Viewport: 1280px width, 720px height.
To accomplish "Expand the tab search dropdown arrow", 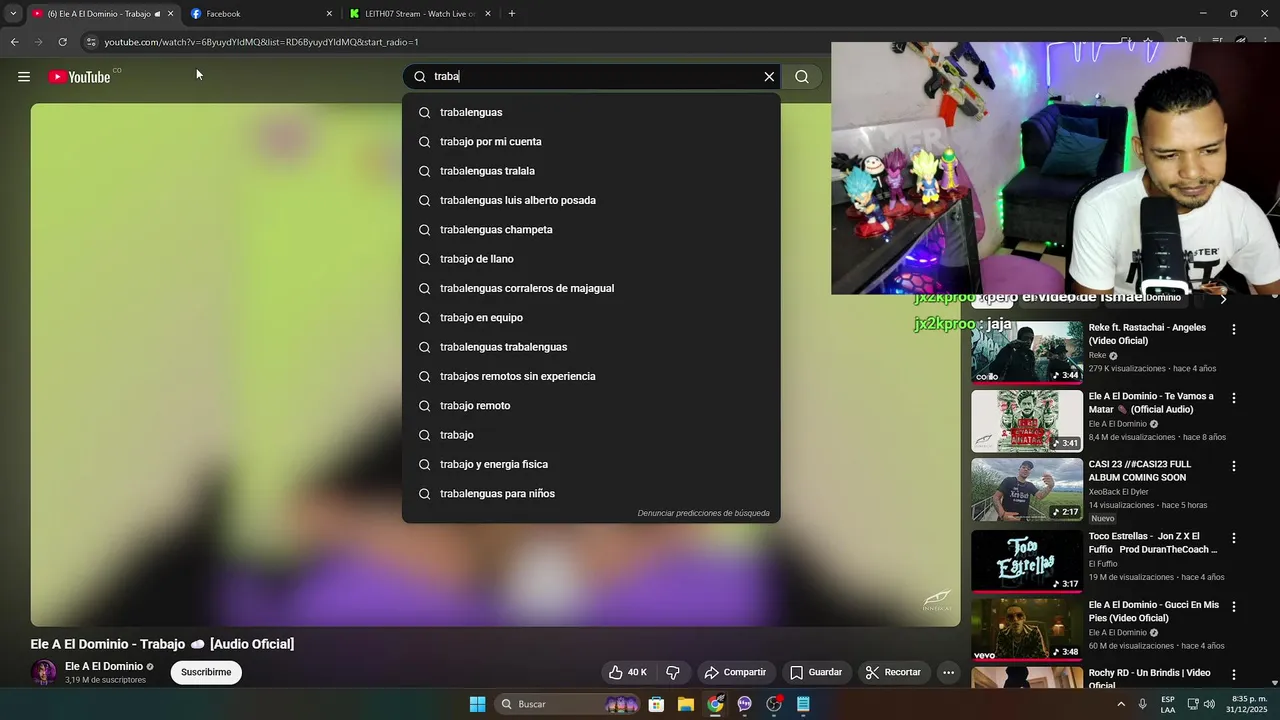I will 13,14.
